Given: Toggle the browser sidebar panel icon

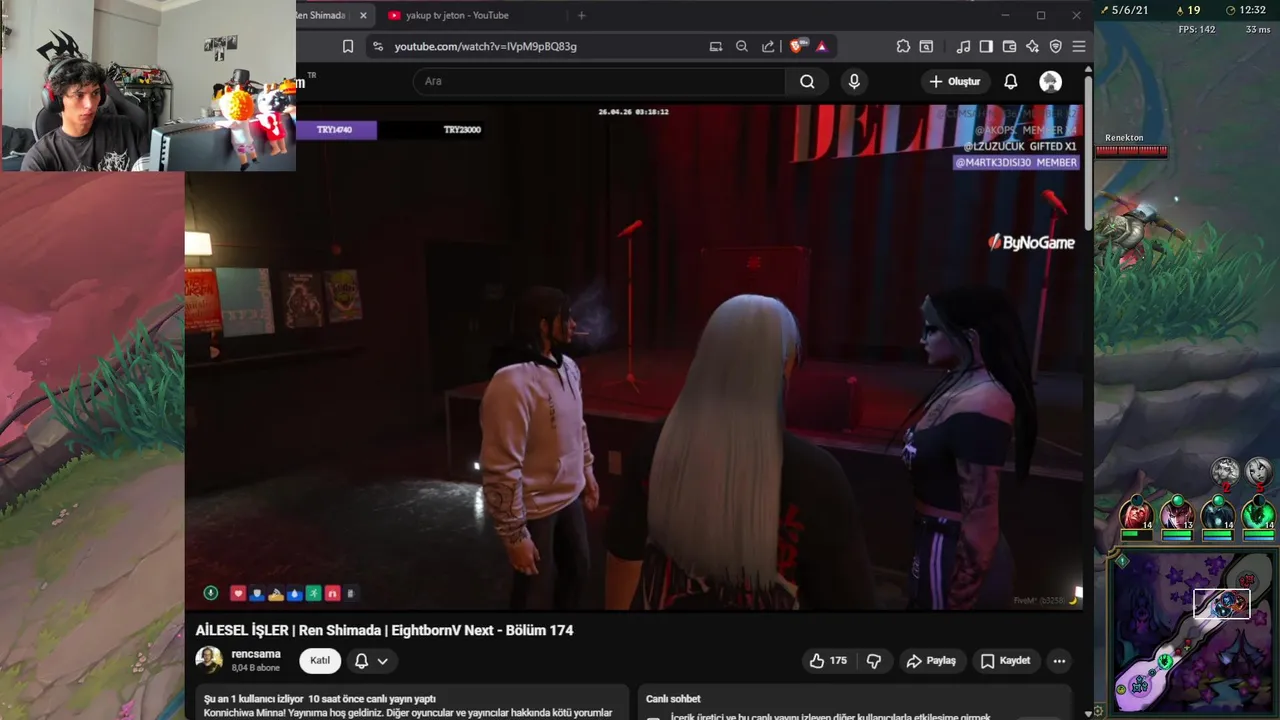Looking at the screenshot, I should (x=986, y=46).
